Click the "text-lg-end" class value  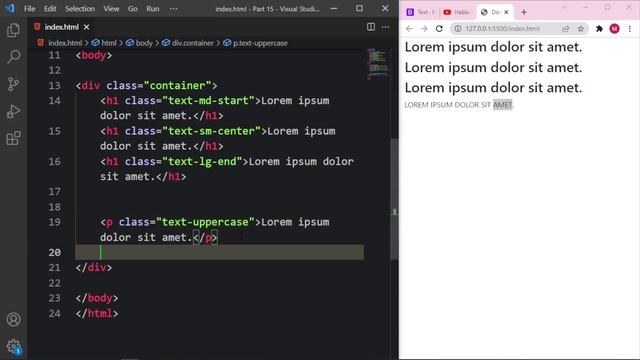202,162
